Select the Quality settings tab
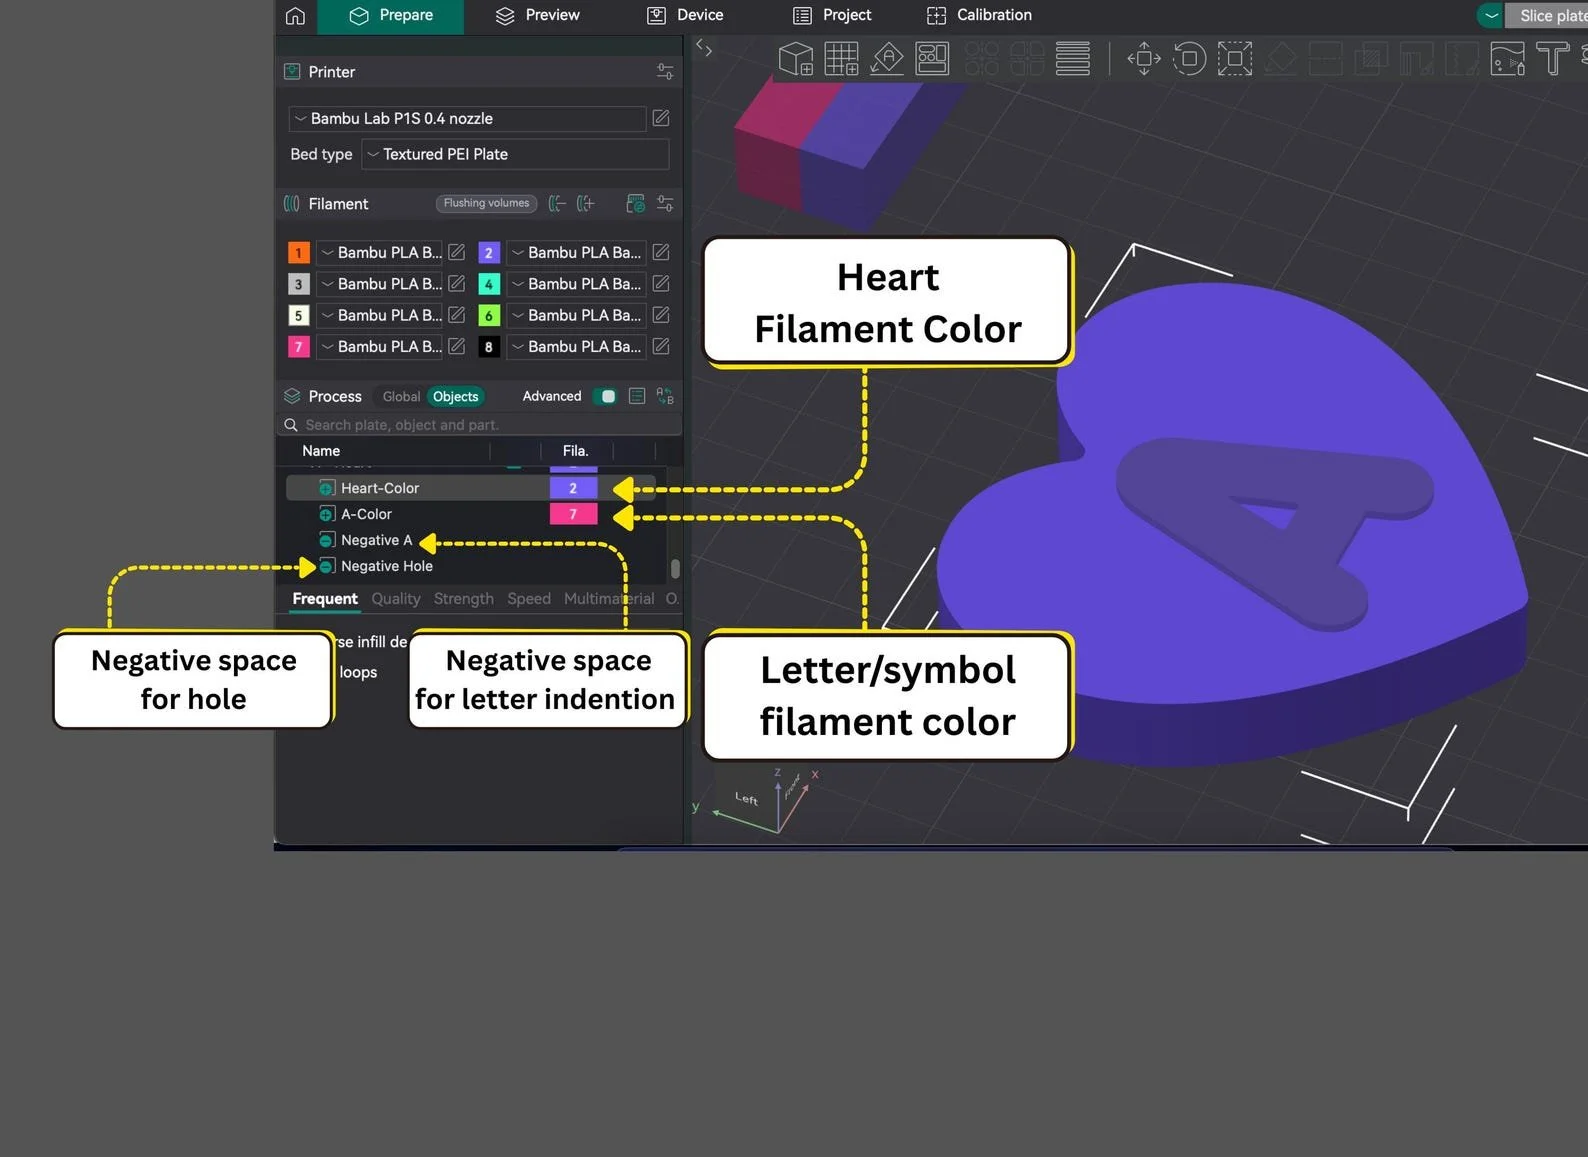 (x=396, y=599)
